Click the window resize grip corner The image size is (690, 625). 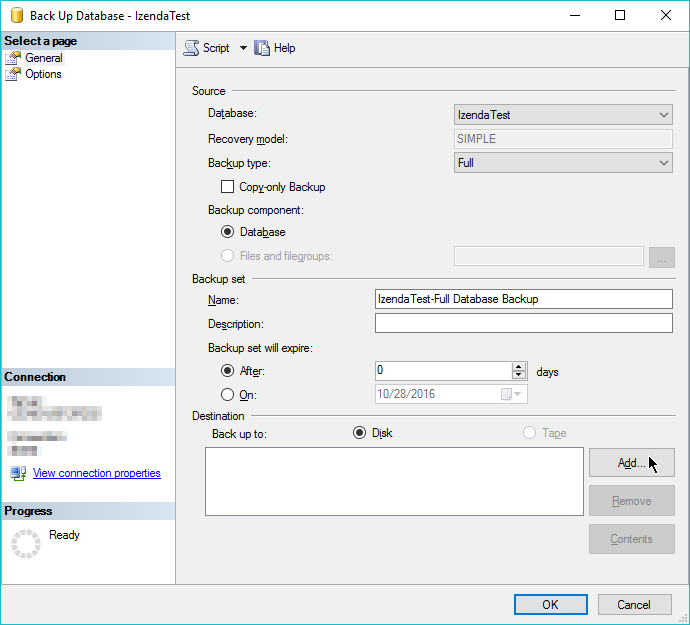coord(684,619)
